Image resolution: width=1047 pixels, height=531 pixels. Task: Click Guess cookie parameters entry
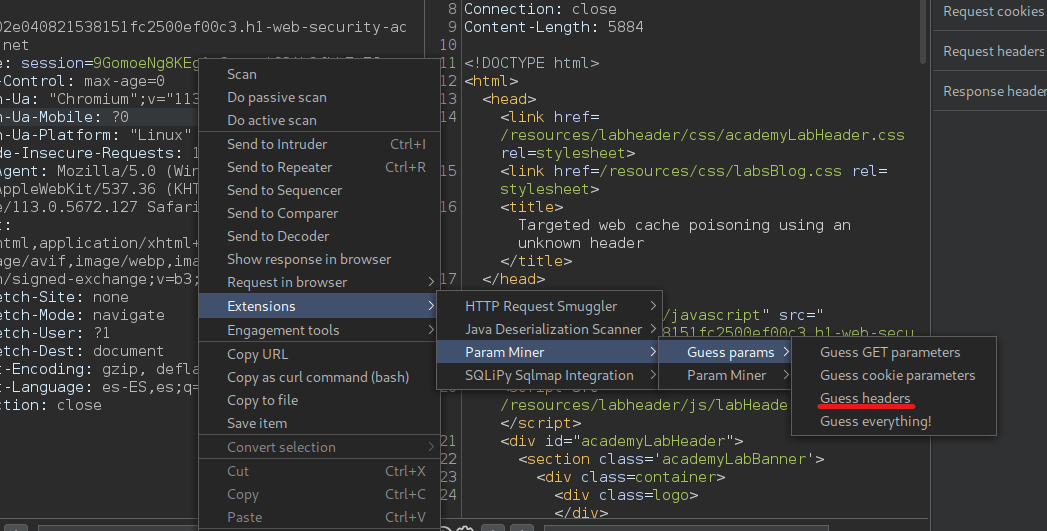pos(897,375)
